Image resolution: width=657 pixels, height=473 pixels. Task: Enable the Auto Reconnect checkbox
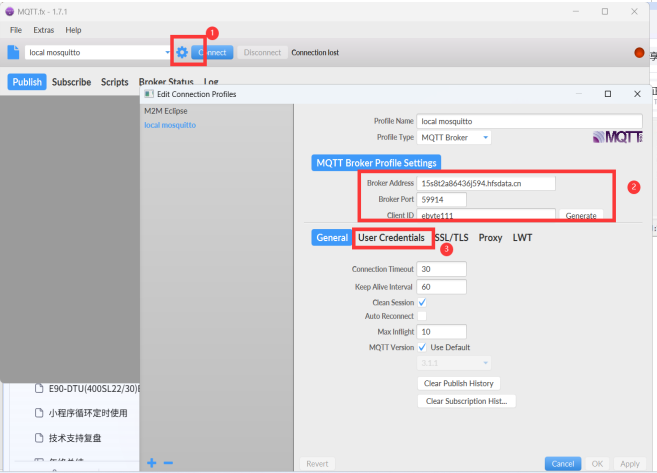point(422,316)
